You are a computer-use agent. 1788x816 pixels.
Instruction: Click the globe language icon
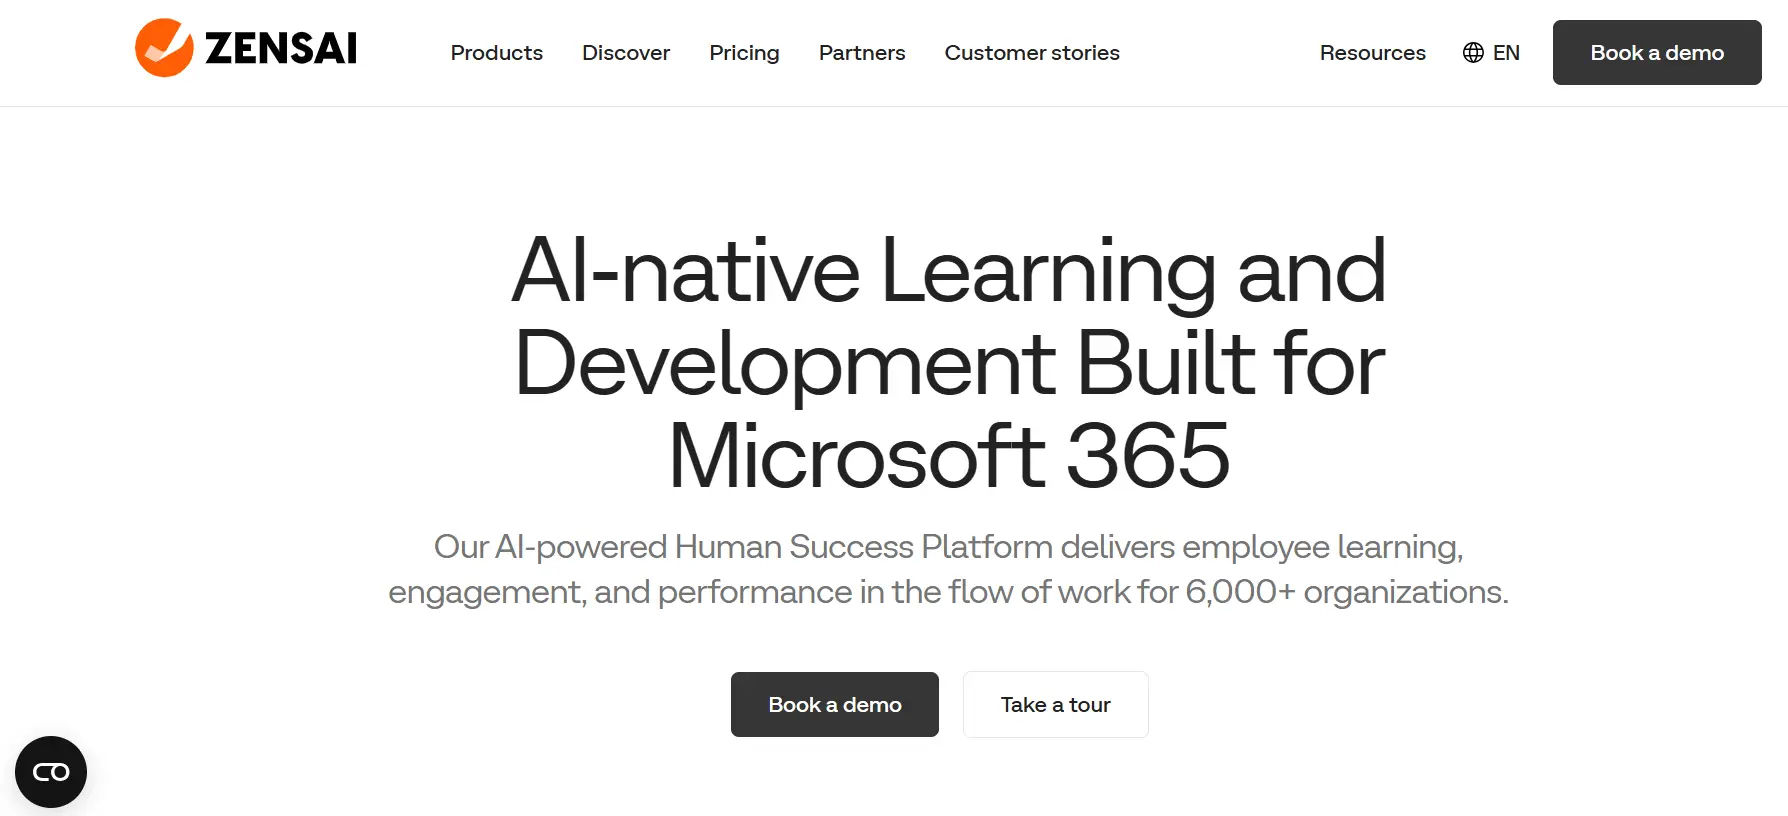pyautogui.click(x=1473, y=52)
